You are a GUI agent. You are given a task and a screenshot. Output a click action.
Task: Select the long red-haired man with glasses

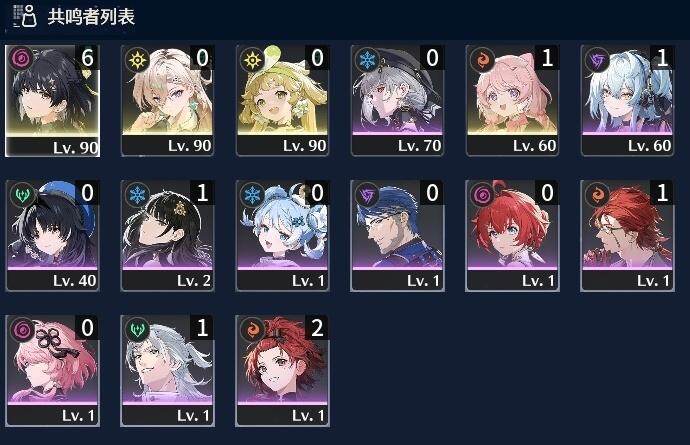point(627,235)
